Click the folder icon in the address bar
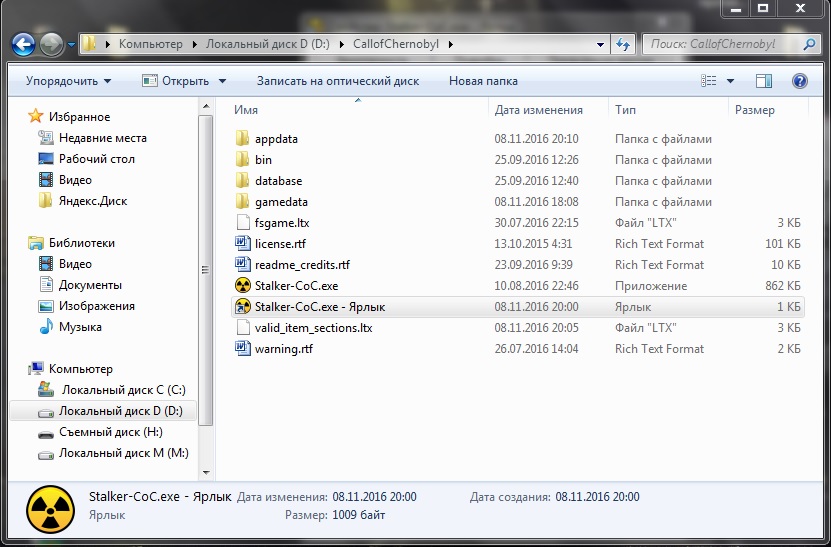Image resolution: width=831 pixels, height=547 pixels. pos(90,44)
